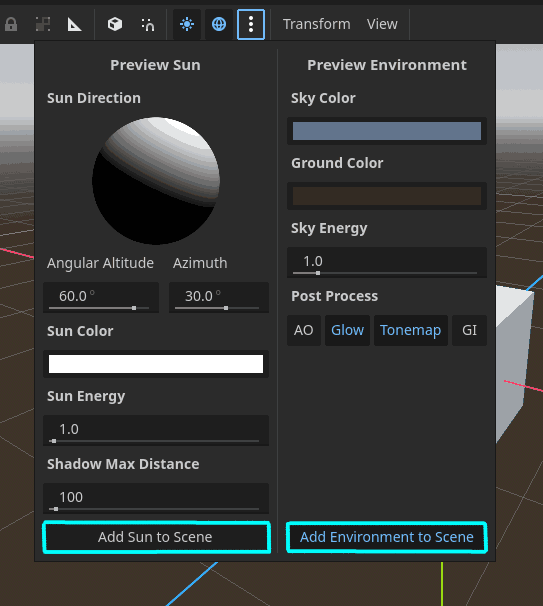Image resolution: width=543 pixels, height=606 pixels.
Task: Toggle preview sunlight icon
Action: tap(187, 24)
